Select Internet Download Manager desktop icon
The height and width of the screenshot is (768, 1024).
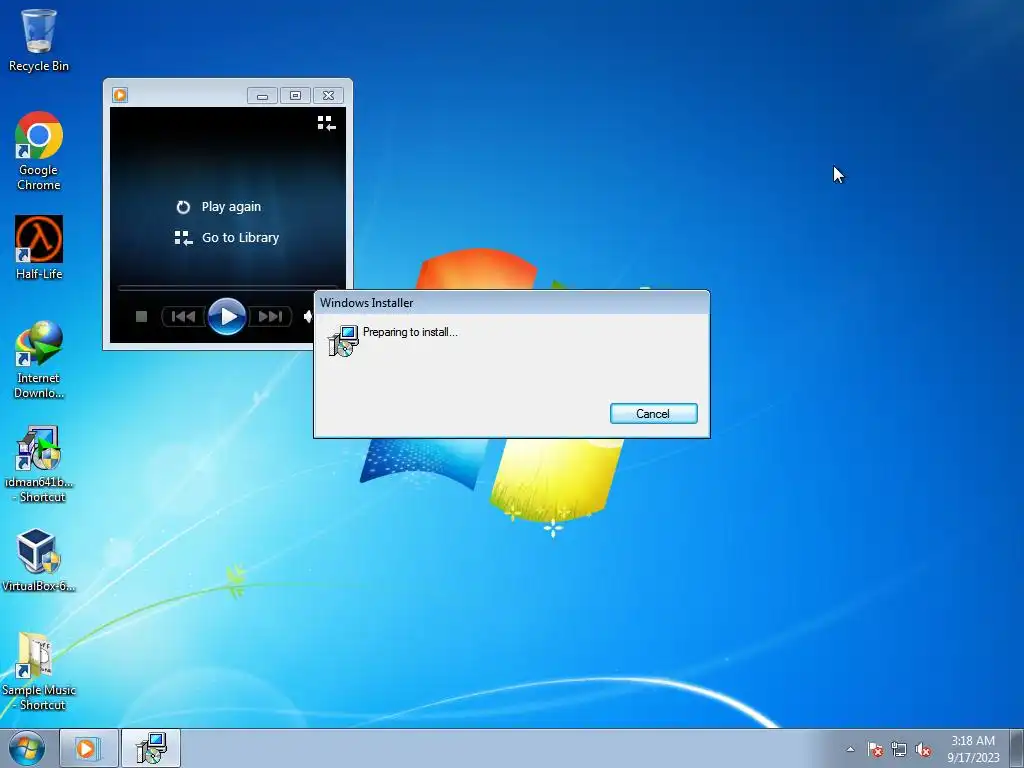[x=39, y=359]
